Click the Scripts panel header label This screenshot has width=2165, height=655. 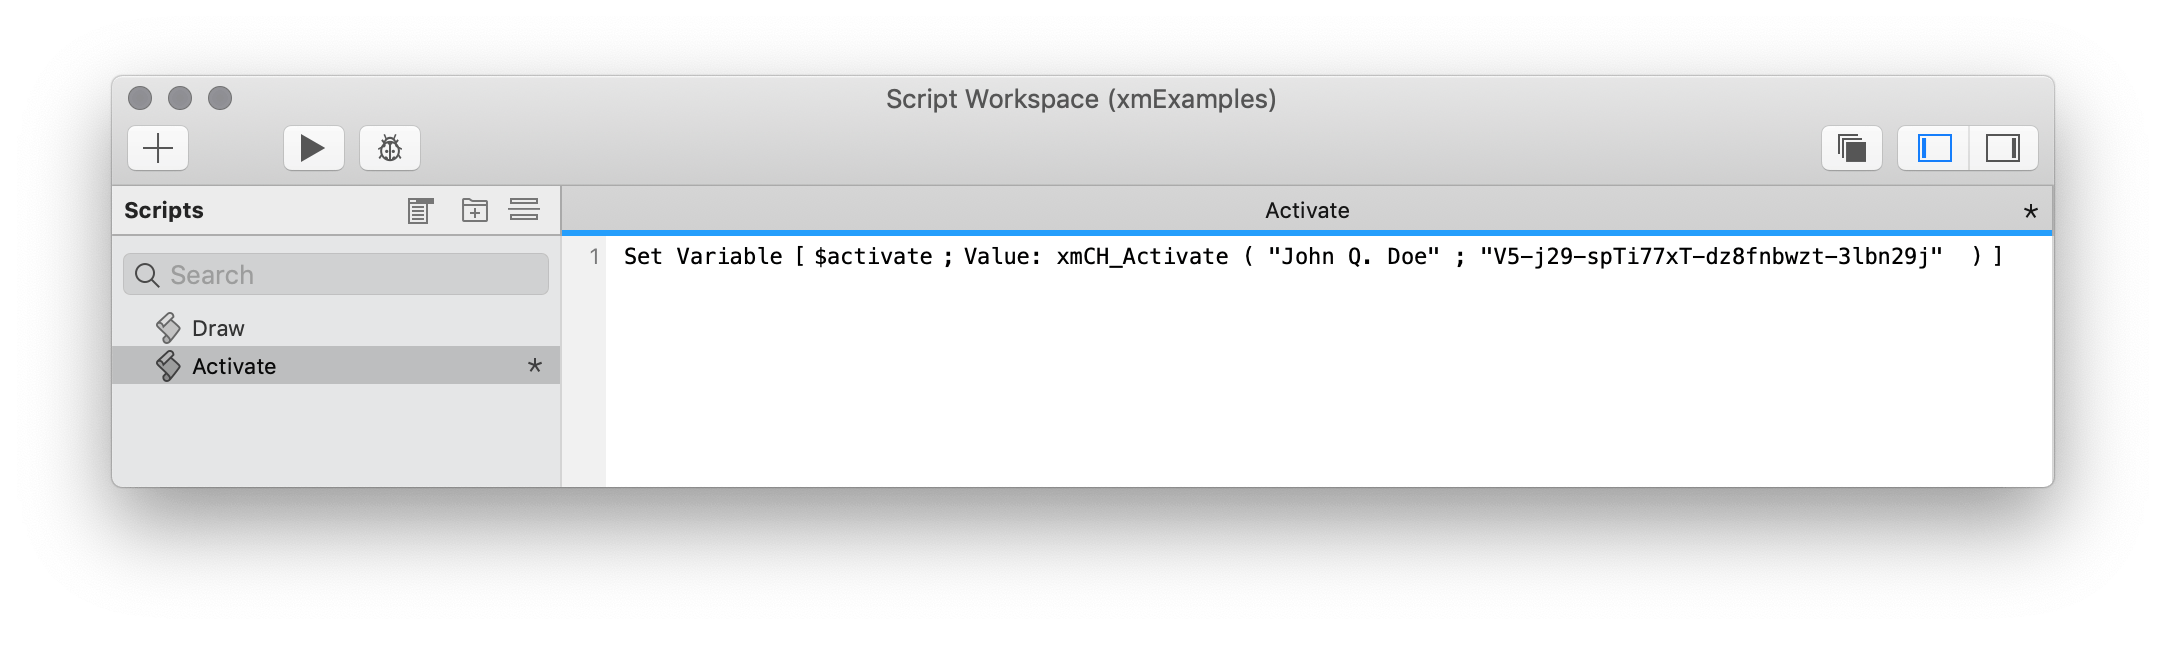pyautogui.click(x=163, y=210)
